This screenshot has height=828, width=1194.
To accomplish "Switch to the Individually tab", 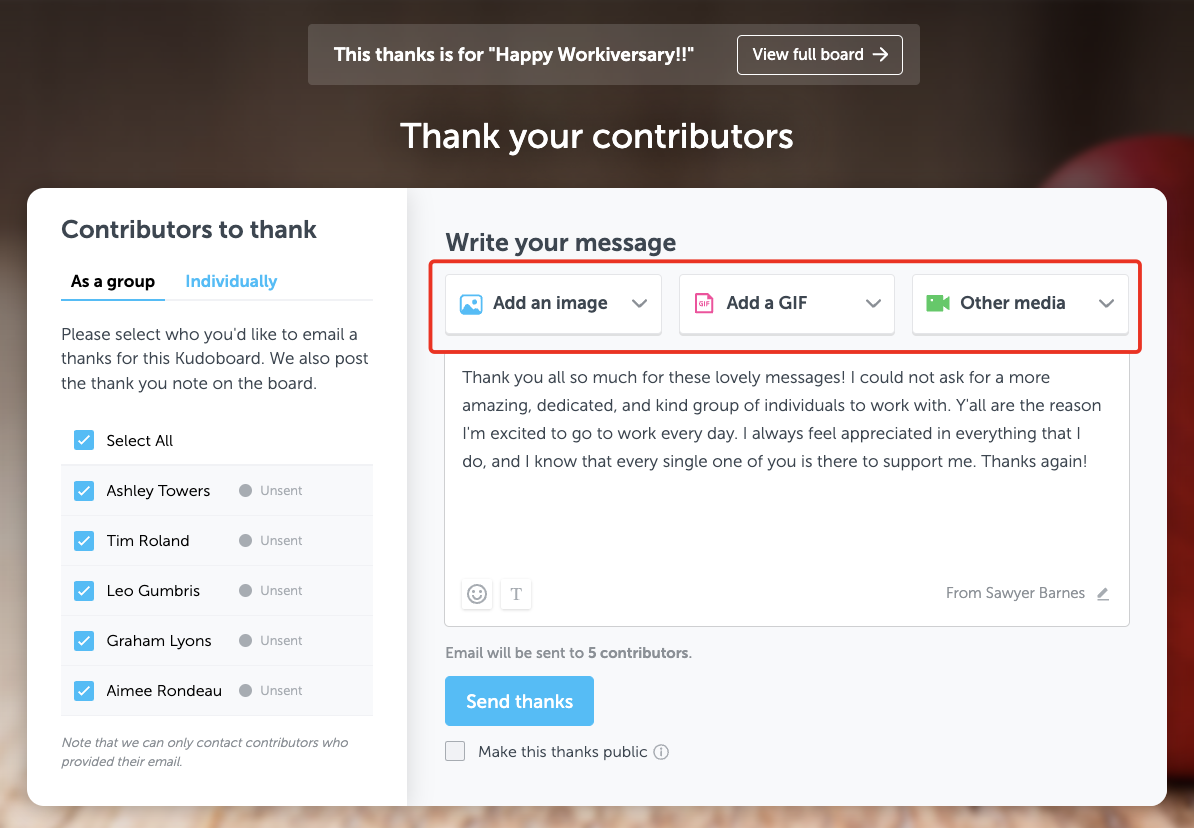I will click(x=231, y=281).
